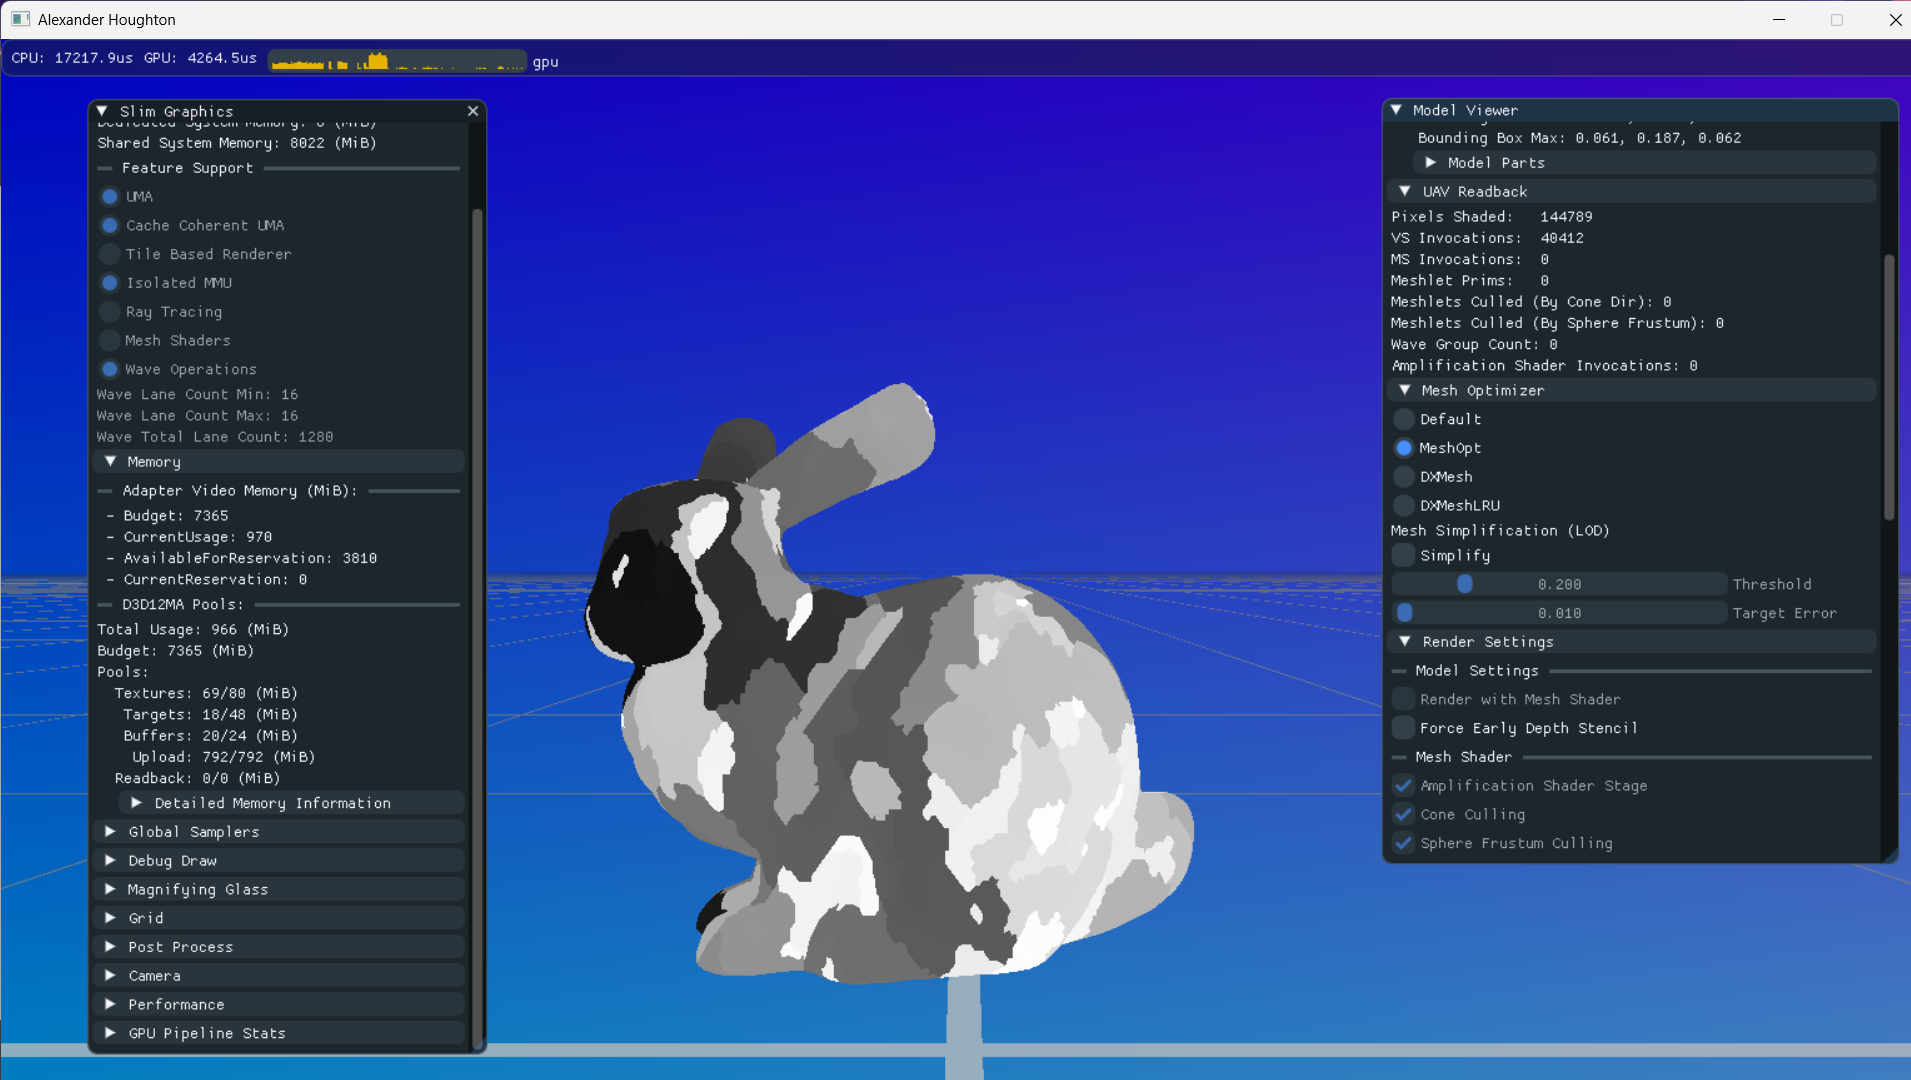Expand the Debug Draw section
The height and width of the screenshot is (1080, 1911).
(111, 861)
